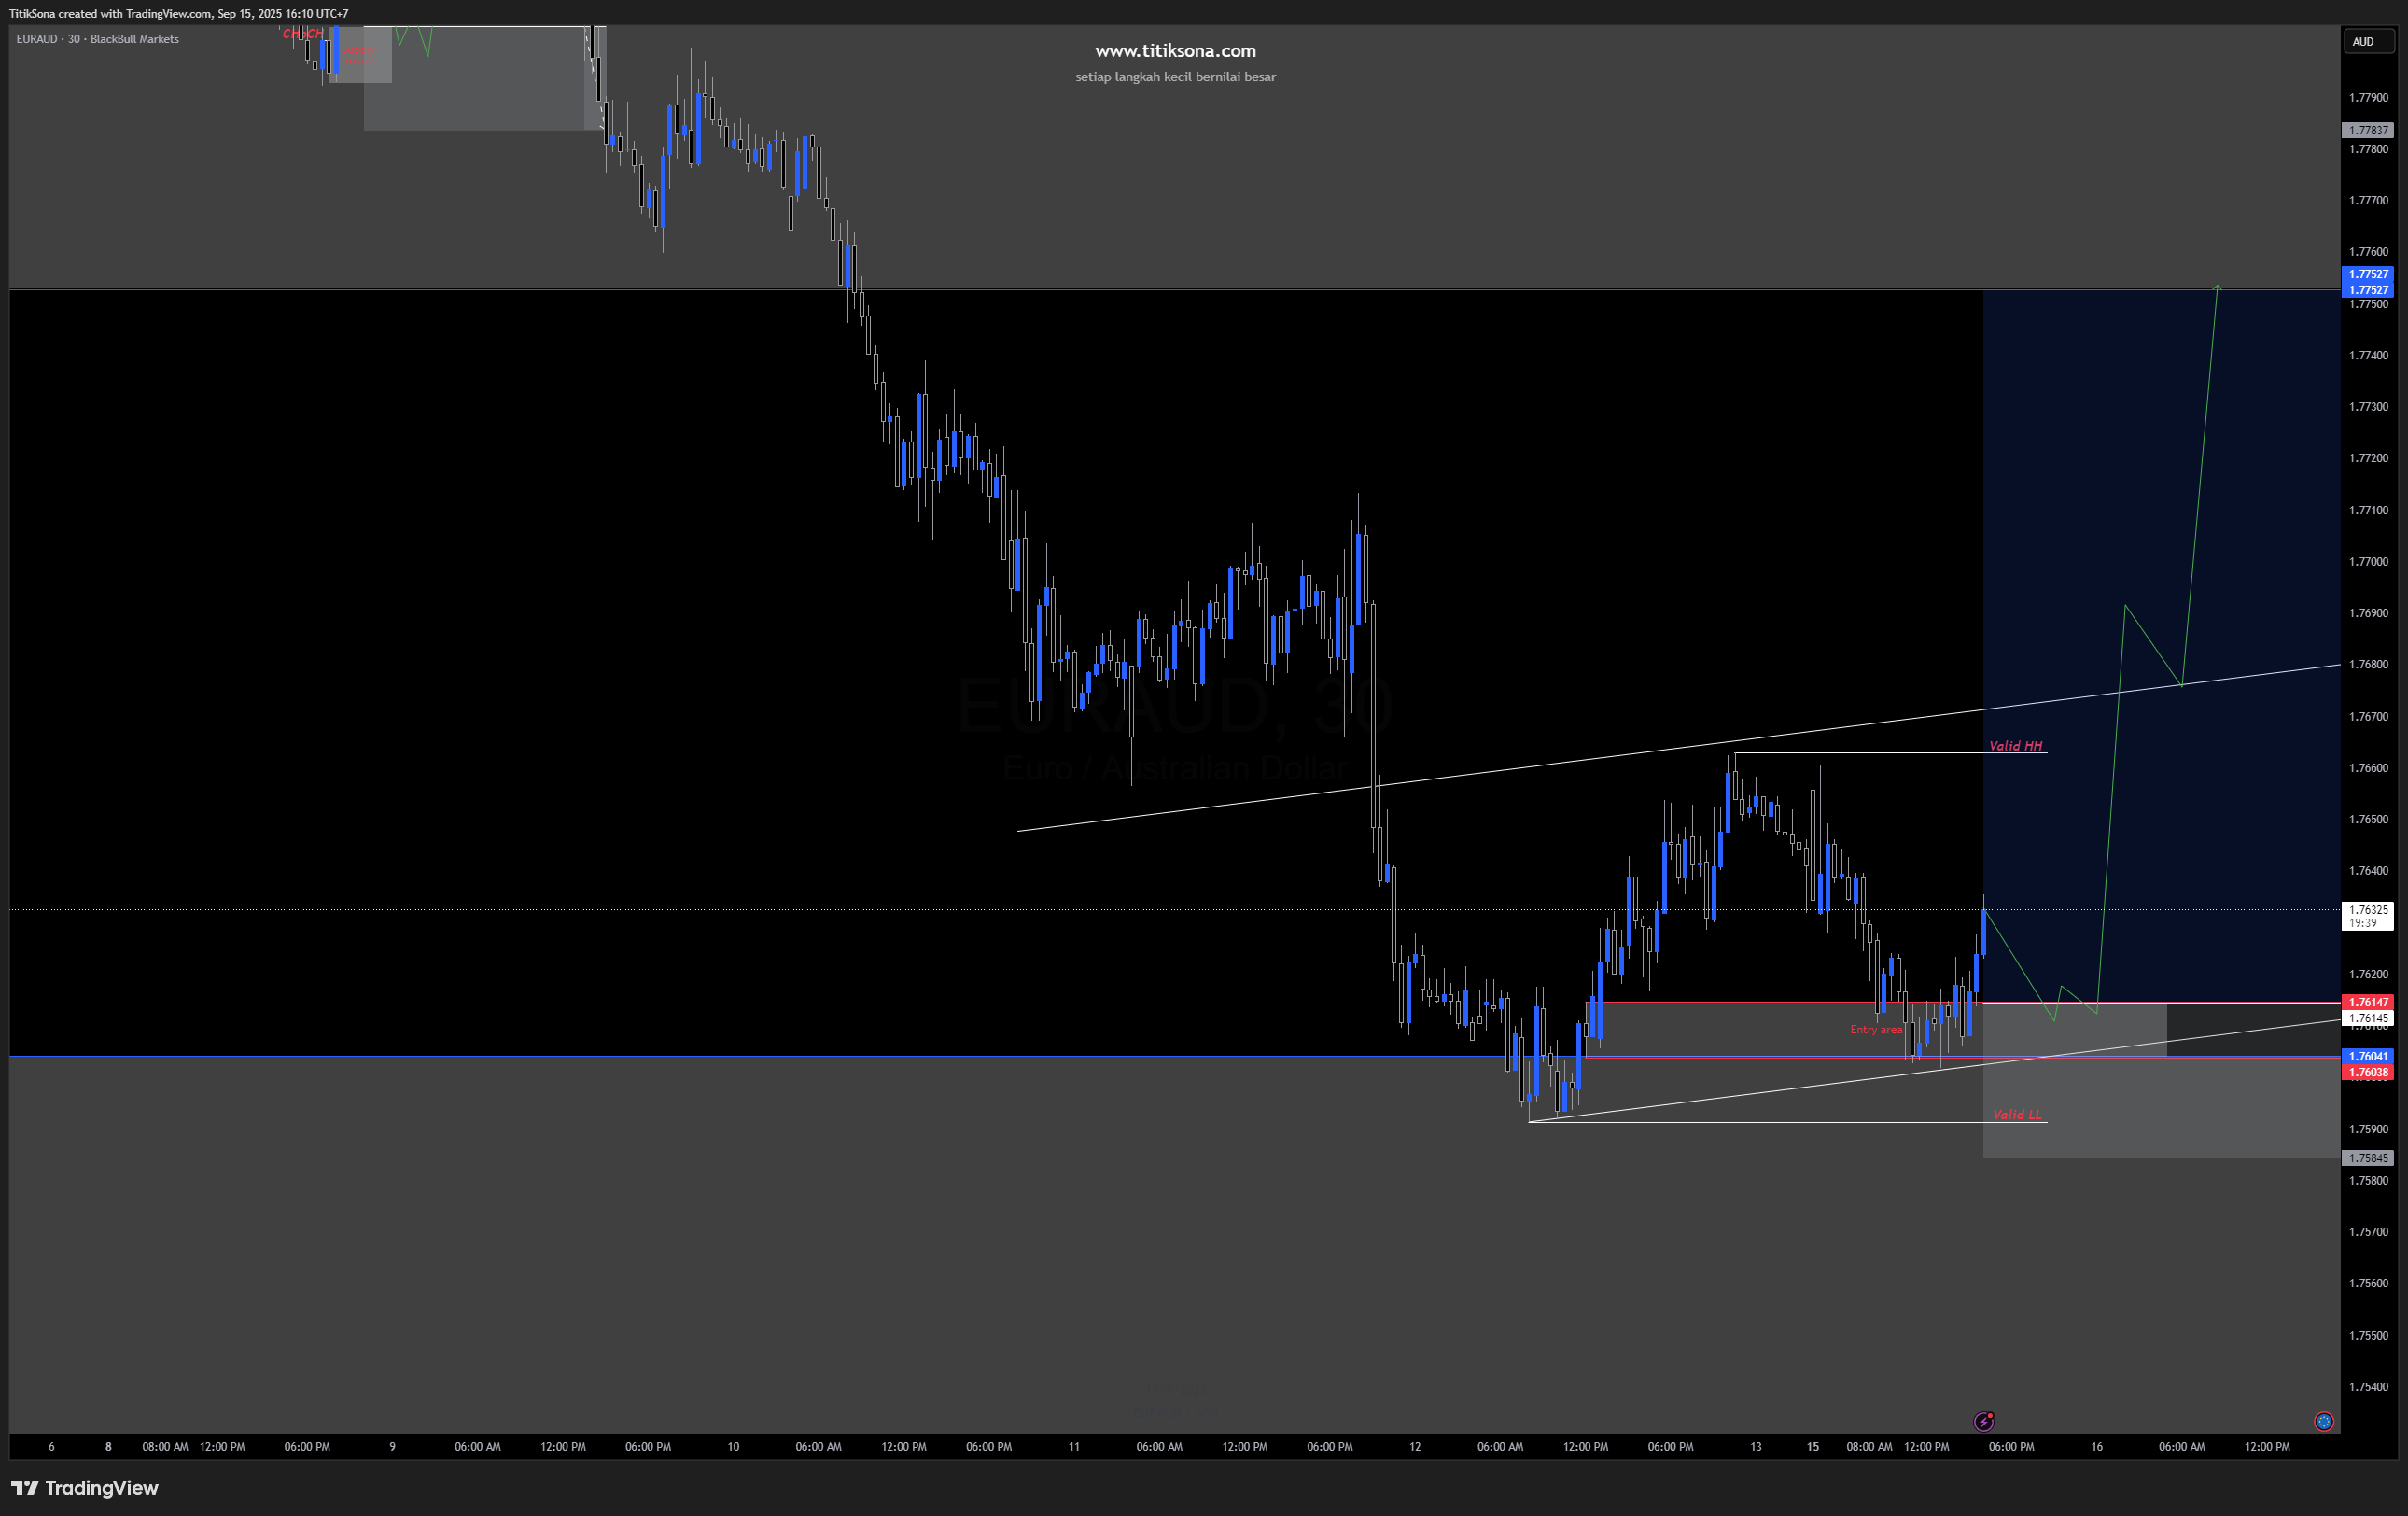Click date 16 on the time axis
The width and height of the screenshot is (2408, 1516).
[x=2096, y=1447]
